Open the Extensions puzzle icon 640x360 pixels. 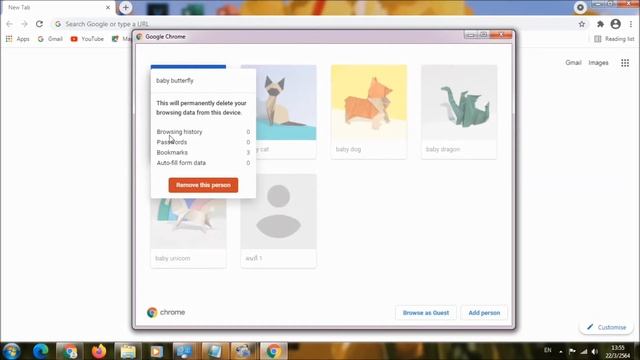pyautogui.click(x=600, y=24)
